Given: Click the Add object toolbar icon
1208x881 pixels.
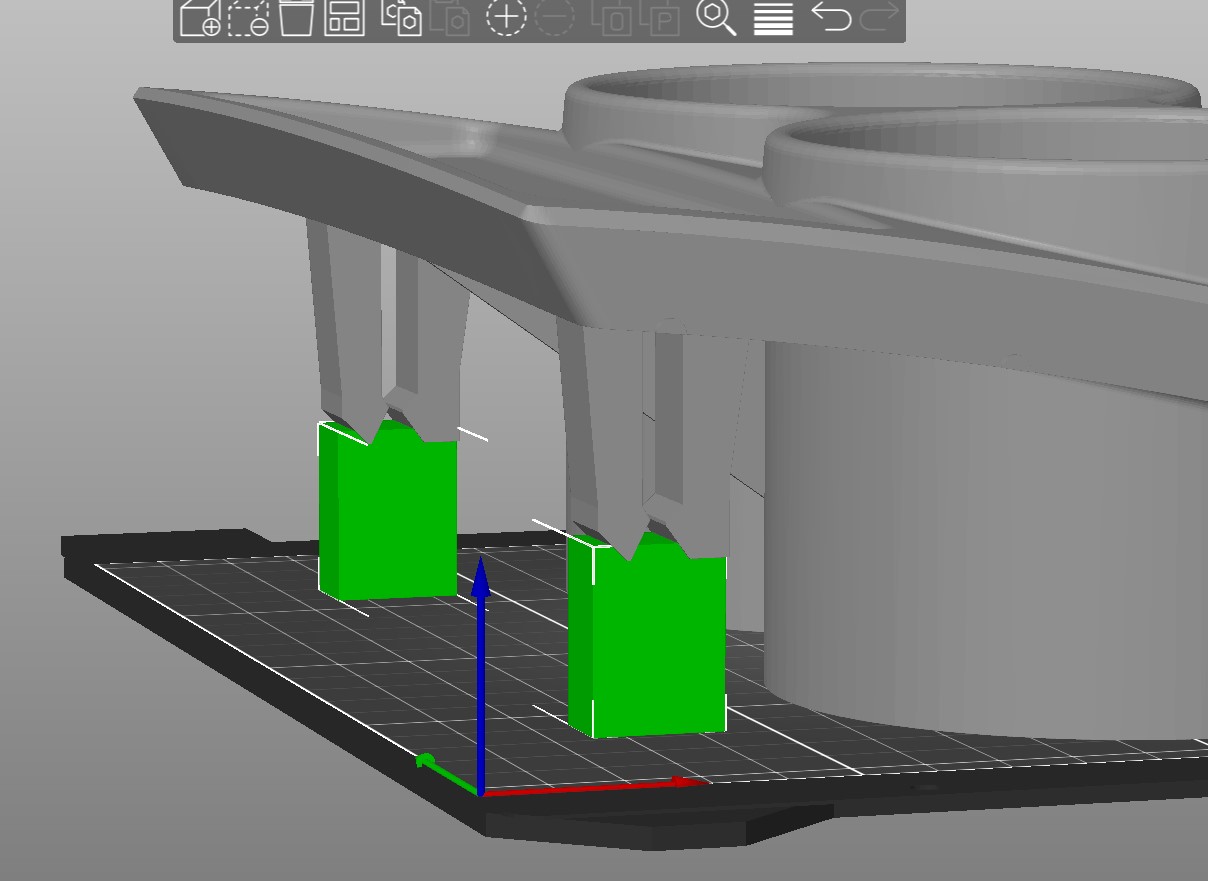Looking at the screenshot, I should 200,17.
